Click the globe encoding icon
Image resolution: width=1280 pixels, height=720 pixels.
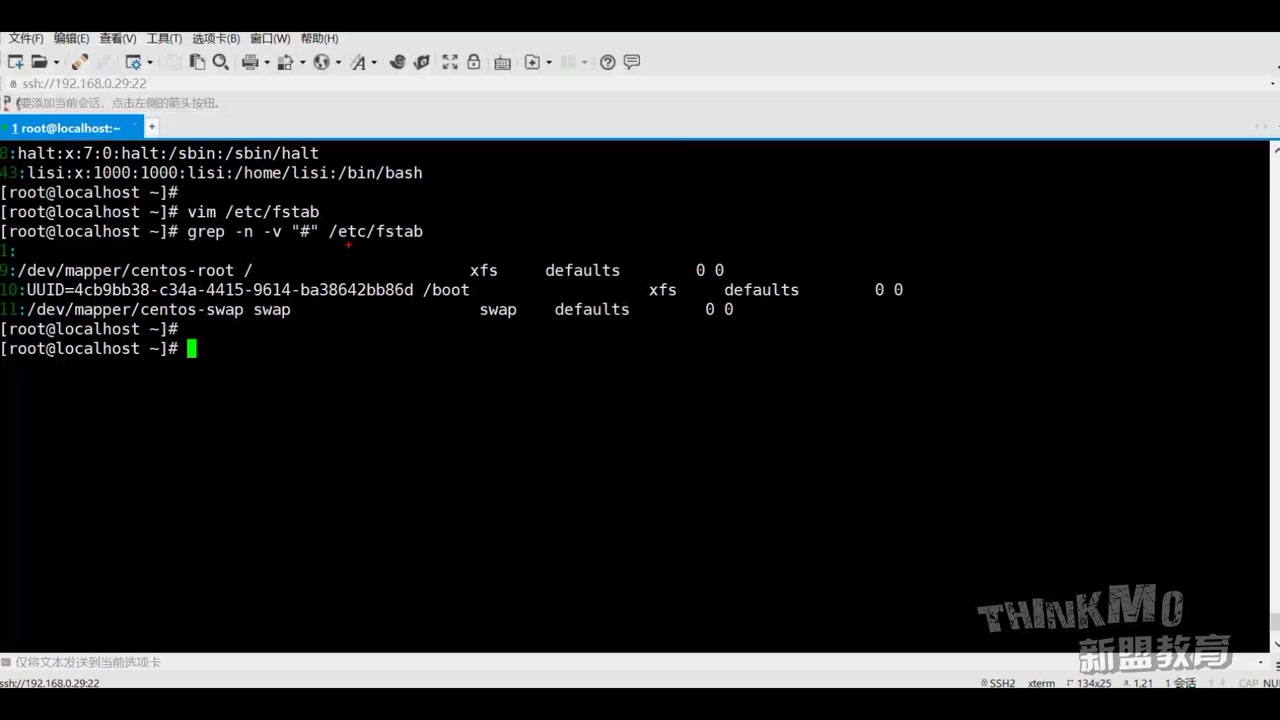[321, 62]
